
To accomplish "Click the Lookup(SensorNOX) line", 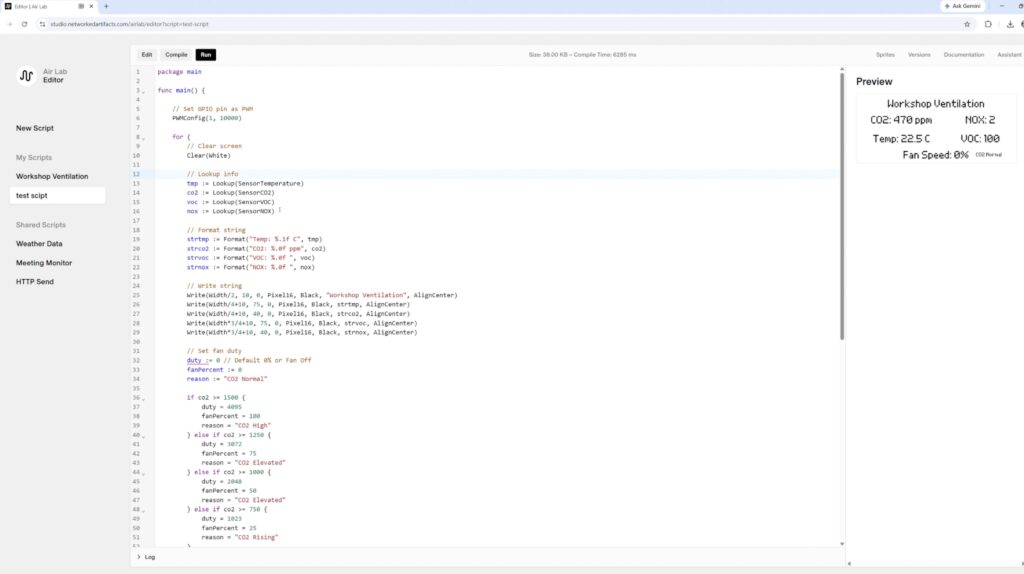I will [231, 212].
